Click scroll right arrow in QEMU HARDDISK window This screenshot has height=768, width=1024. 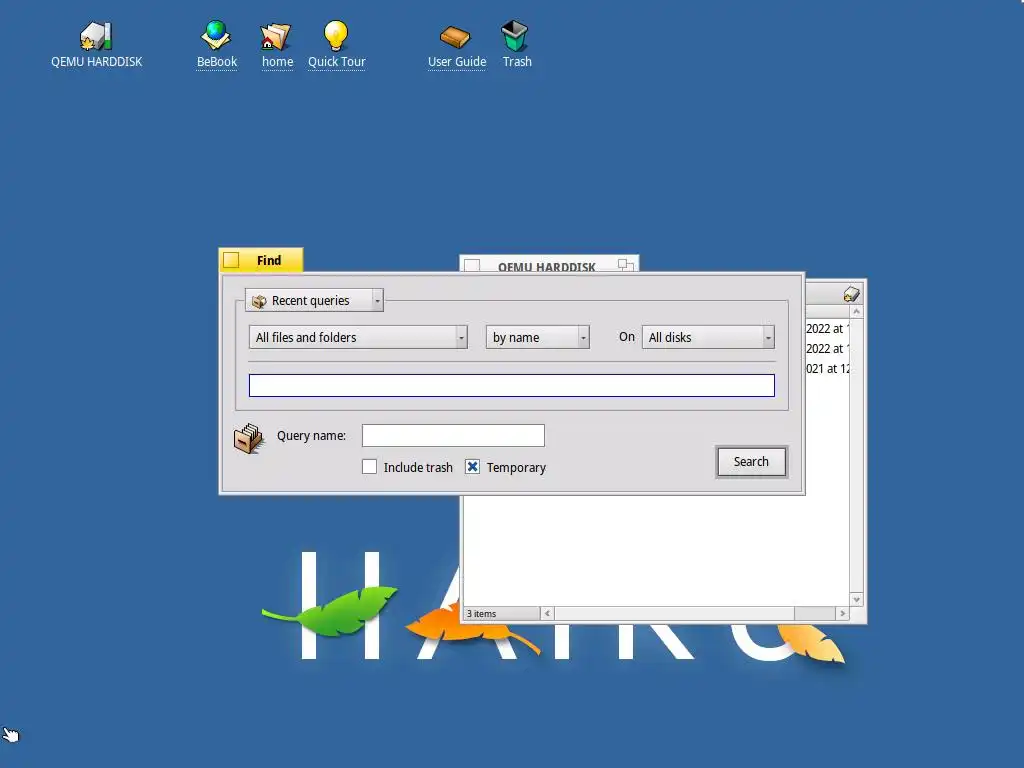[842, 613]
